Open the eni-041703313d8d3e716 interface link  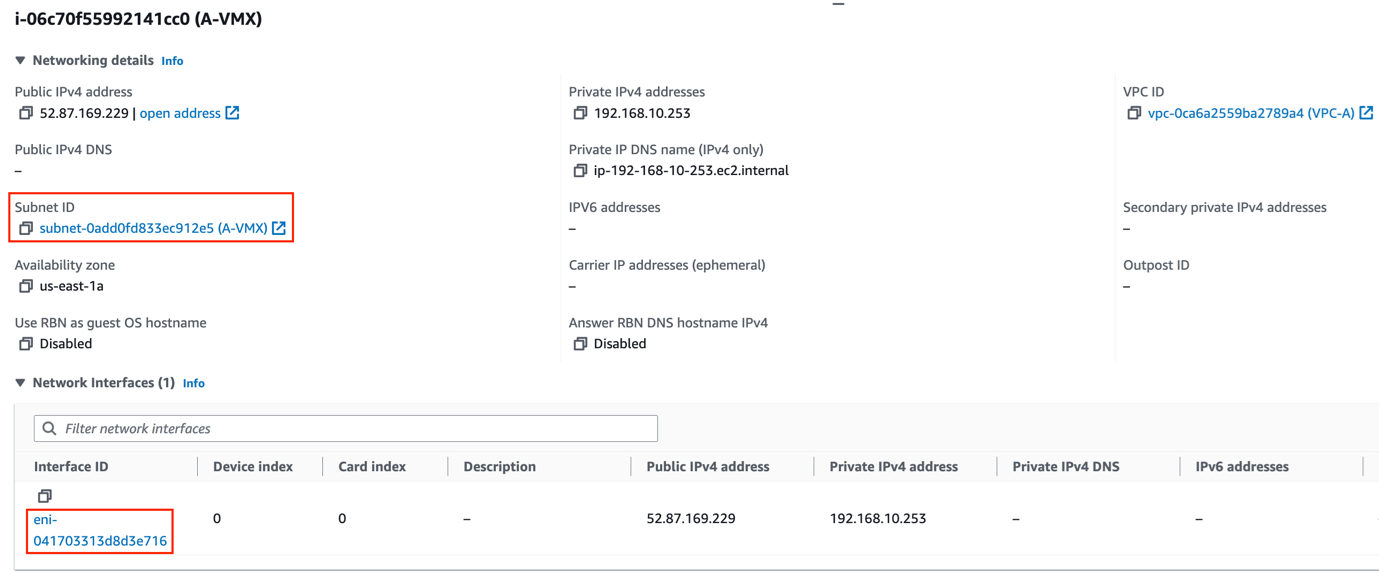click(100, 531)
